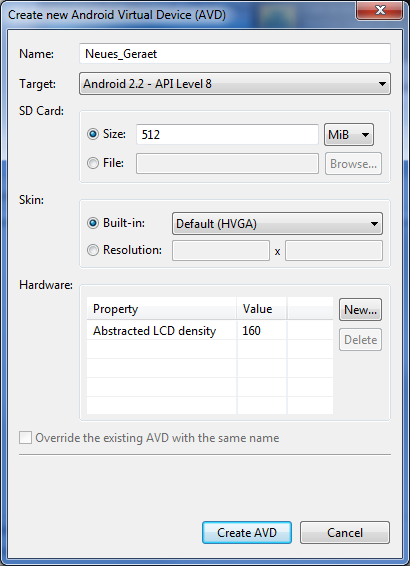
Task: Click the disabled Browse... button
Action: click(353, 164)
